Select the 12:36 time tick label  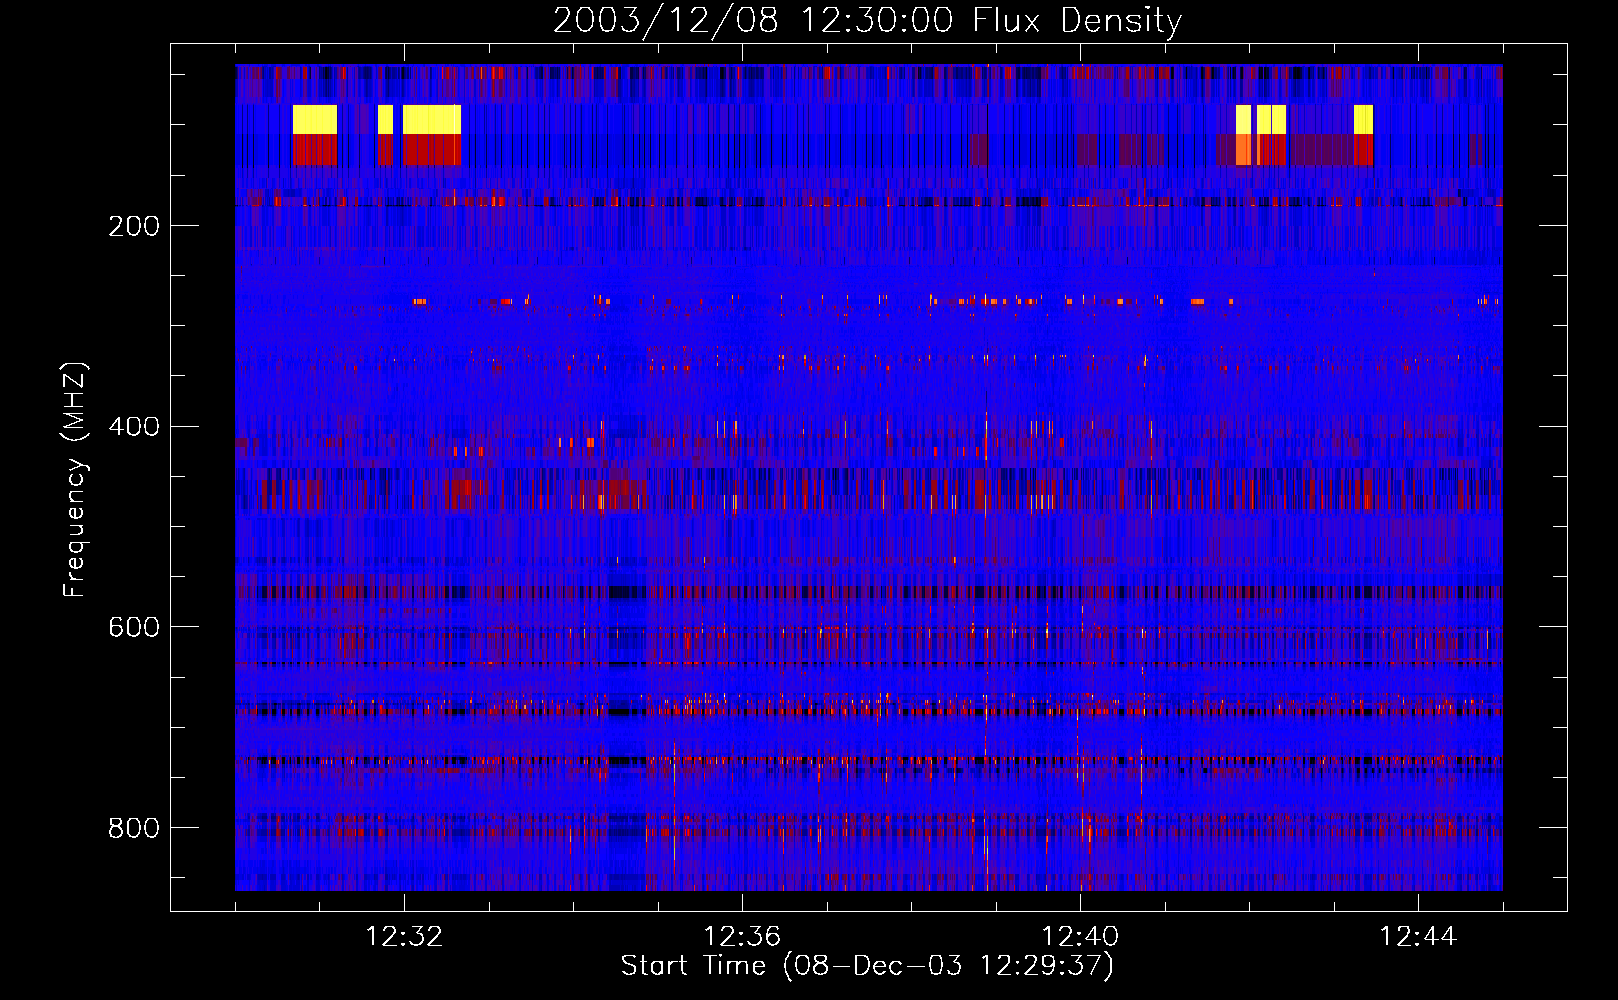[x=742, y=937]
